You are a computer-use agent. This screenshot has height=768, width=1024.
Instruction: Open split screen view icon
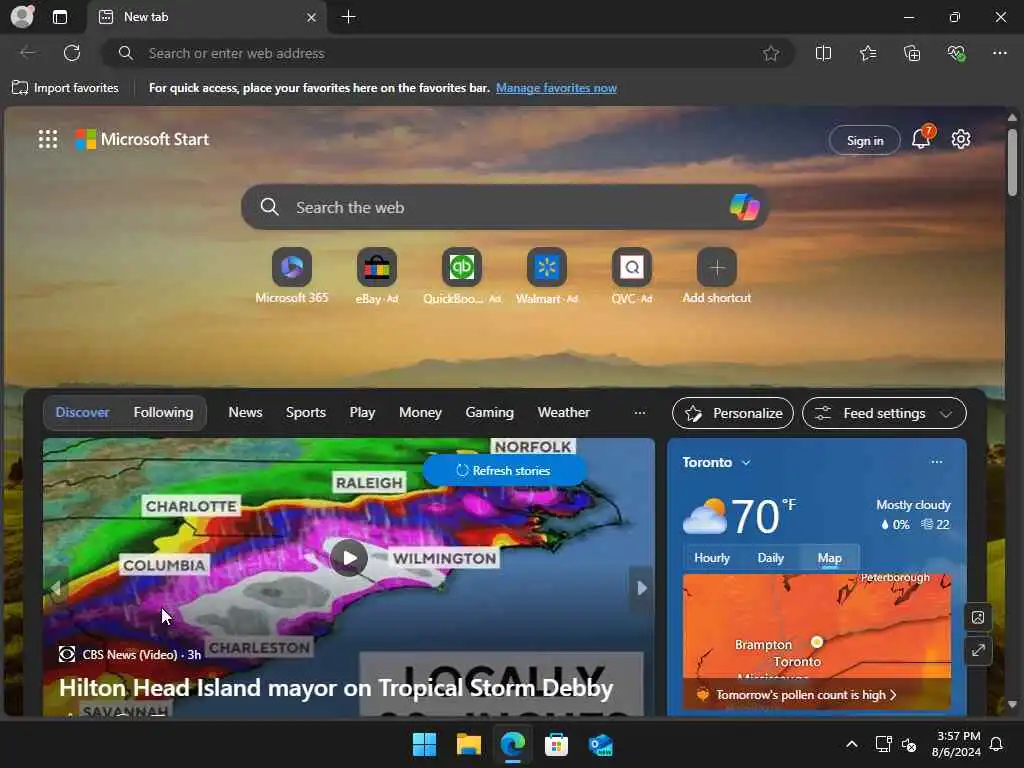pos(824,54)
